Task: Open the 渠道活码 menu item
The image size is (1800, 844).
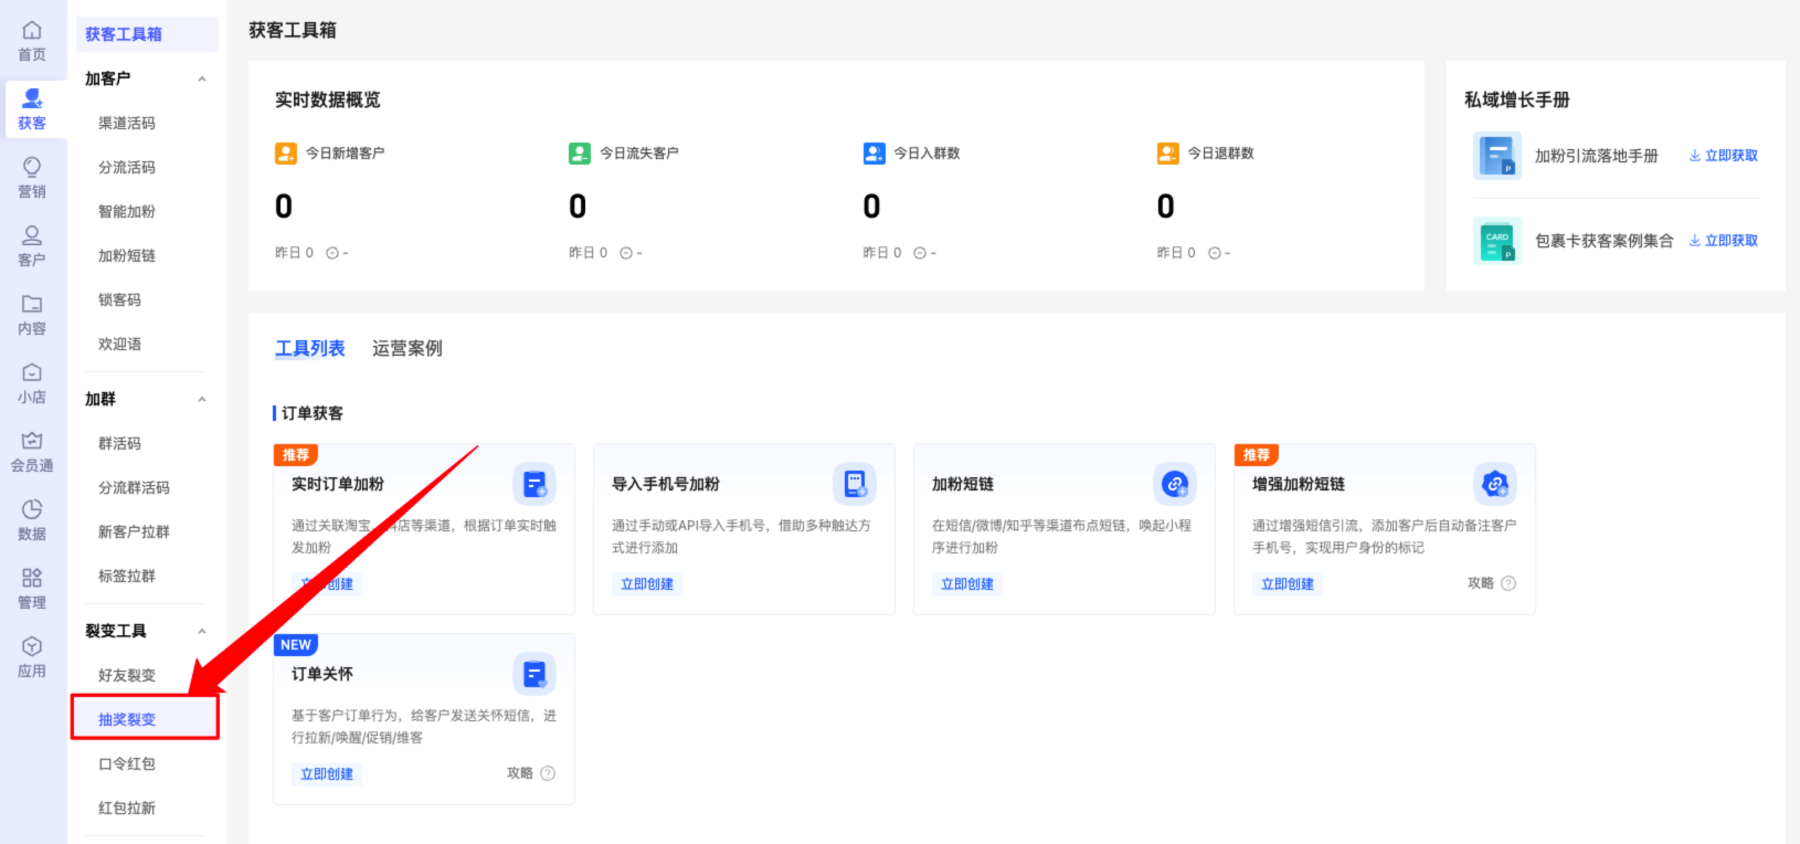Action: pos(127,123)
